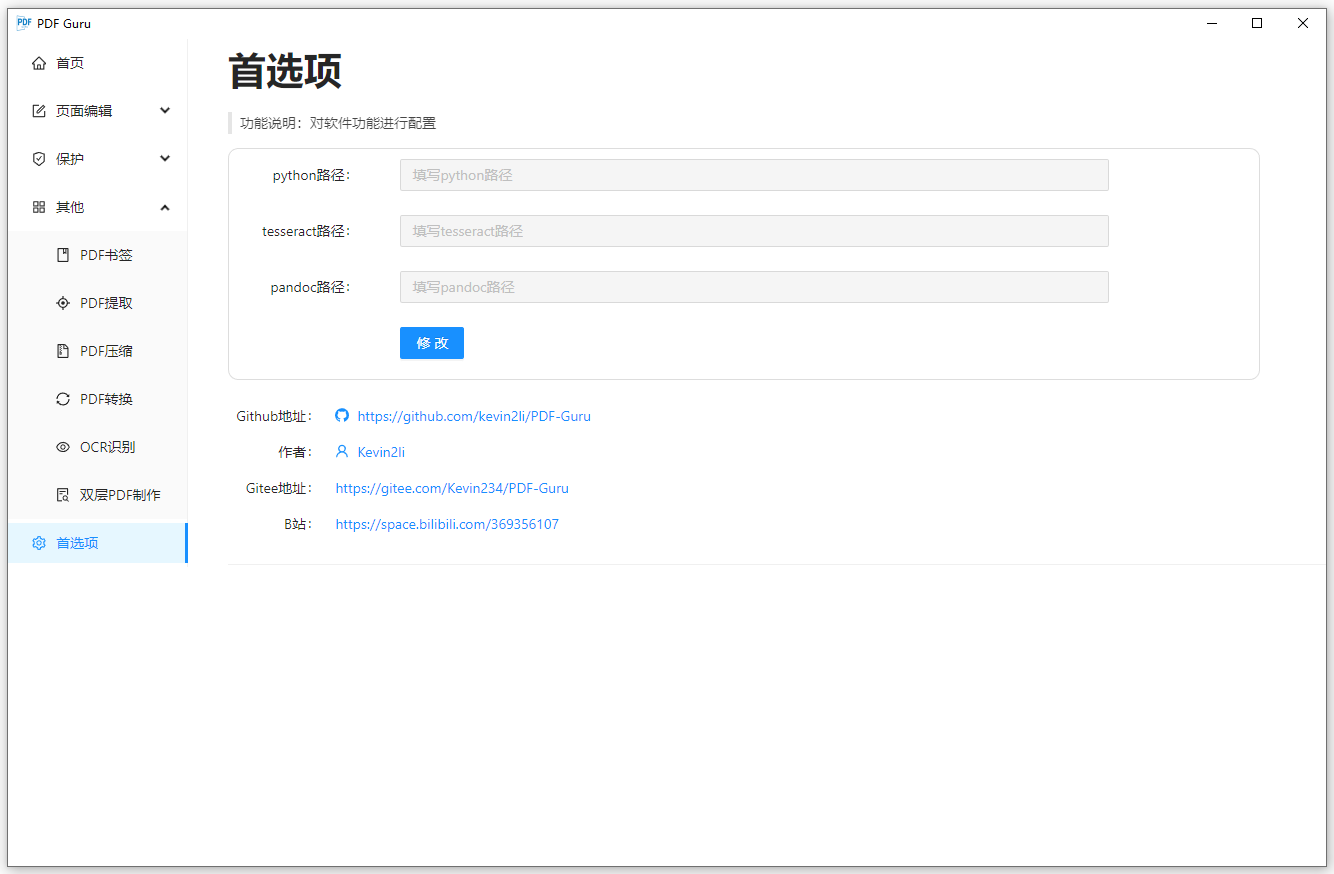Click the eye icon beside OCR识别
Screen dimensions: 1334x874
click(x=63, y=447)
